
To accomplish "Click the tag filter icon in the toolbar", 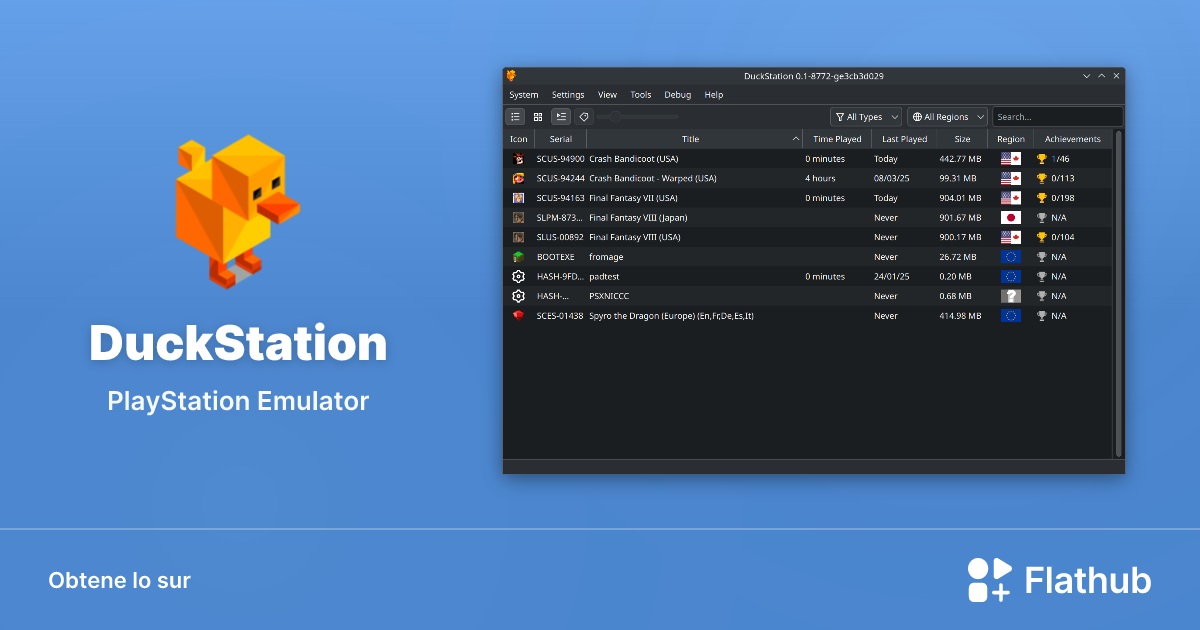I will [584, 116].
